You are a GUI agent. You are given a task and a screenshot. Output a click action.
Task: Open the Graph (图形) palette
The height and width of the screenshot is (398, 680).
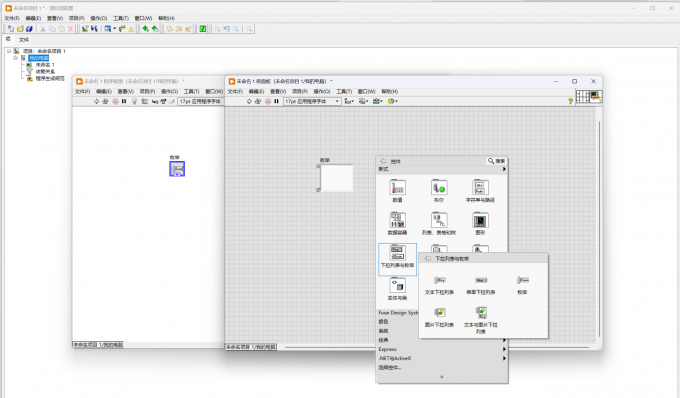click(480, 224)
